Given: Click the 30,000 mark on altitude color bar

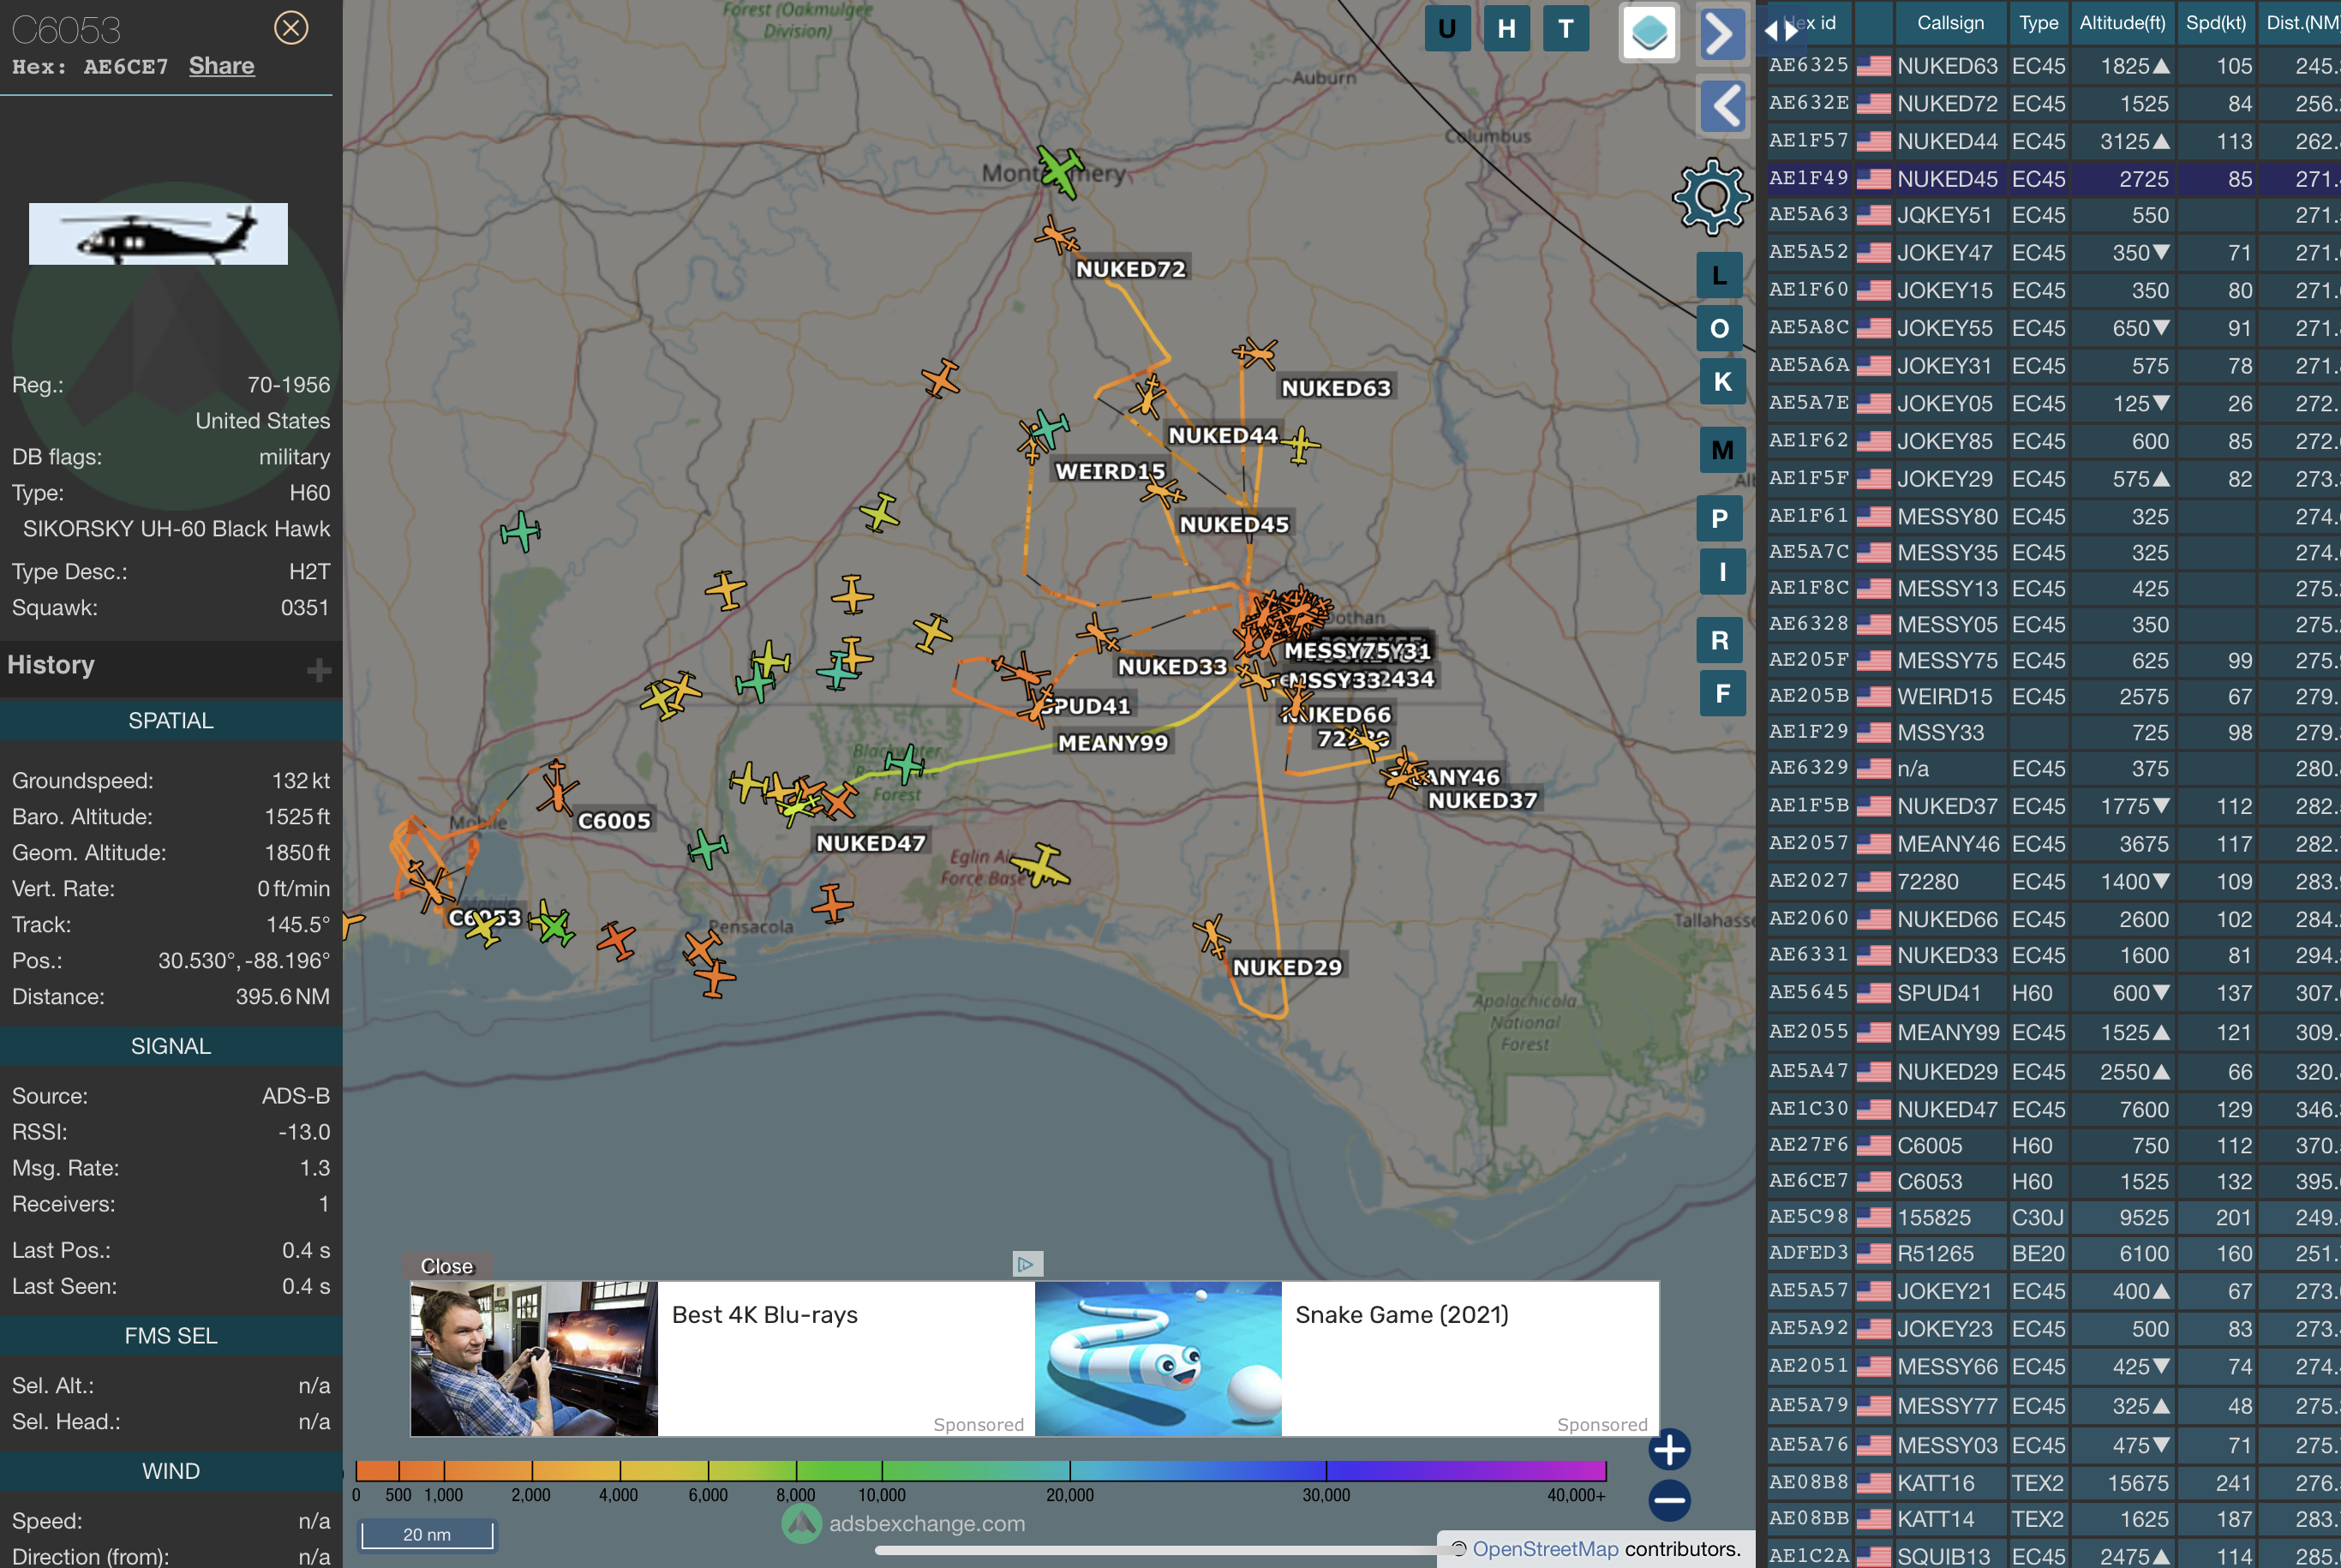Looking at the screenshot, I should pyautogui.click(x=1326, y=1495).
